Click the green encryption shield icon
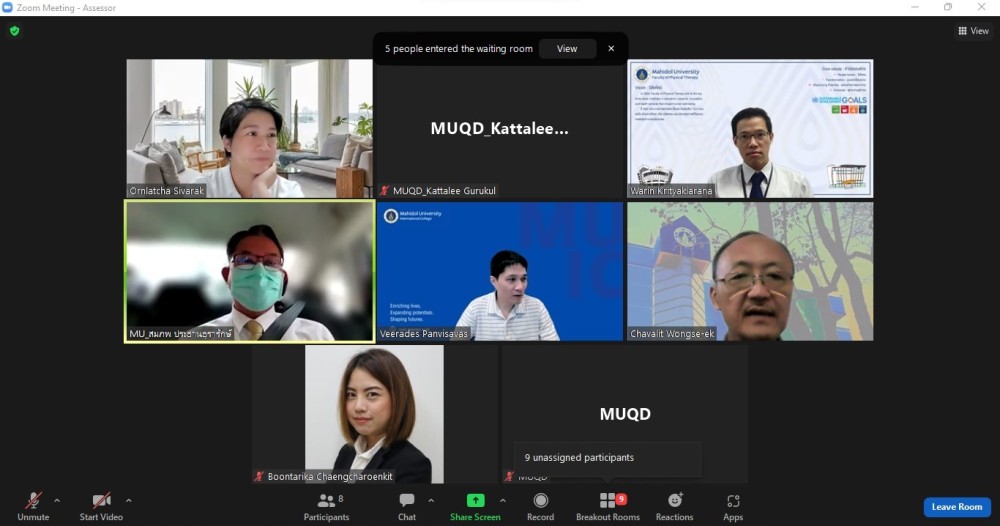The image size is (1000, 526). pos(14,31)
